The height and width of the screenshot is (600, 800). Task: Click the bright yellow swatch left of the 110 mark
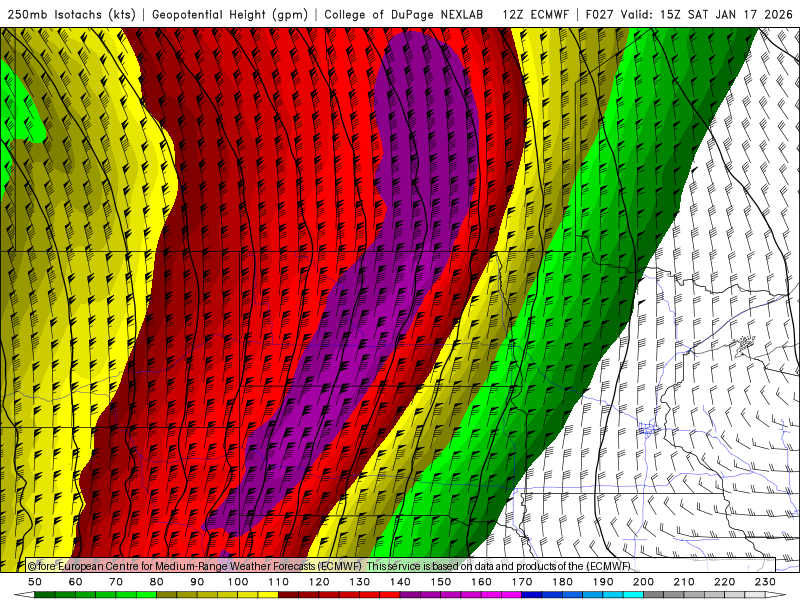tap(268, 595)
